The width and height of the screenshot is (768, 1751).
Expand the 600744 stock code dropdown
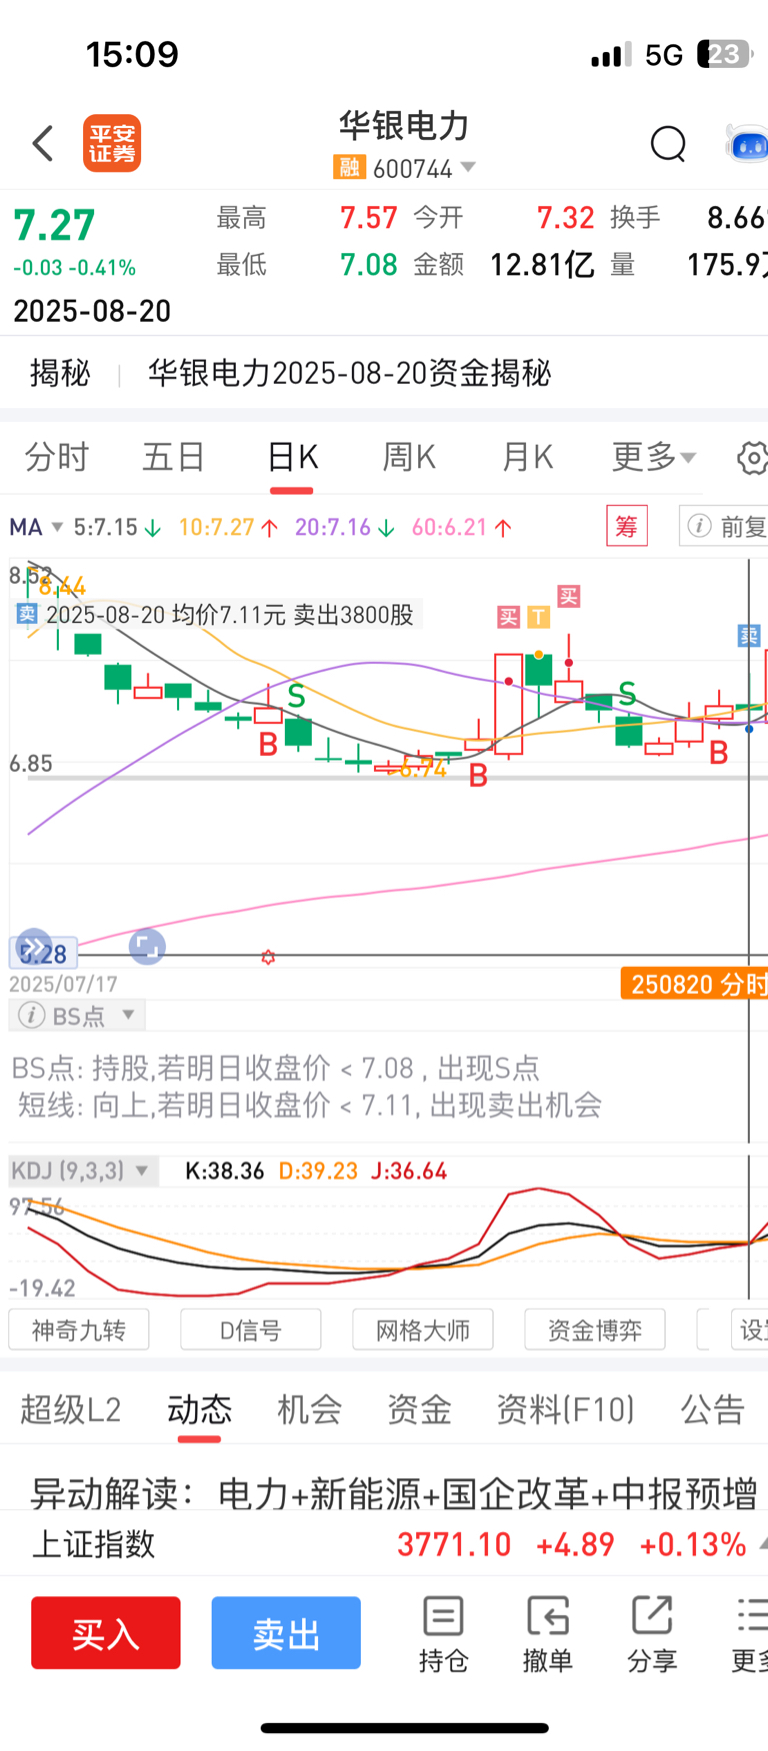(x=468, y=167)
